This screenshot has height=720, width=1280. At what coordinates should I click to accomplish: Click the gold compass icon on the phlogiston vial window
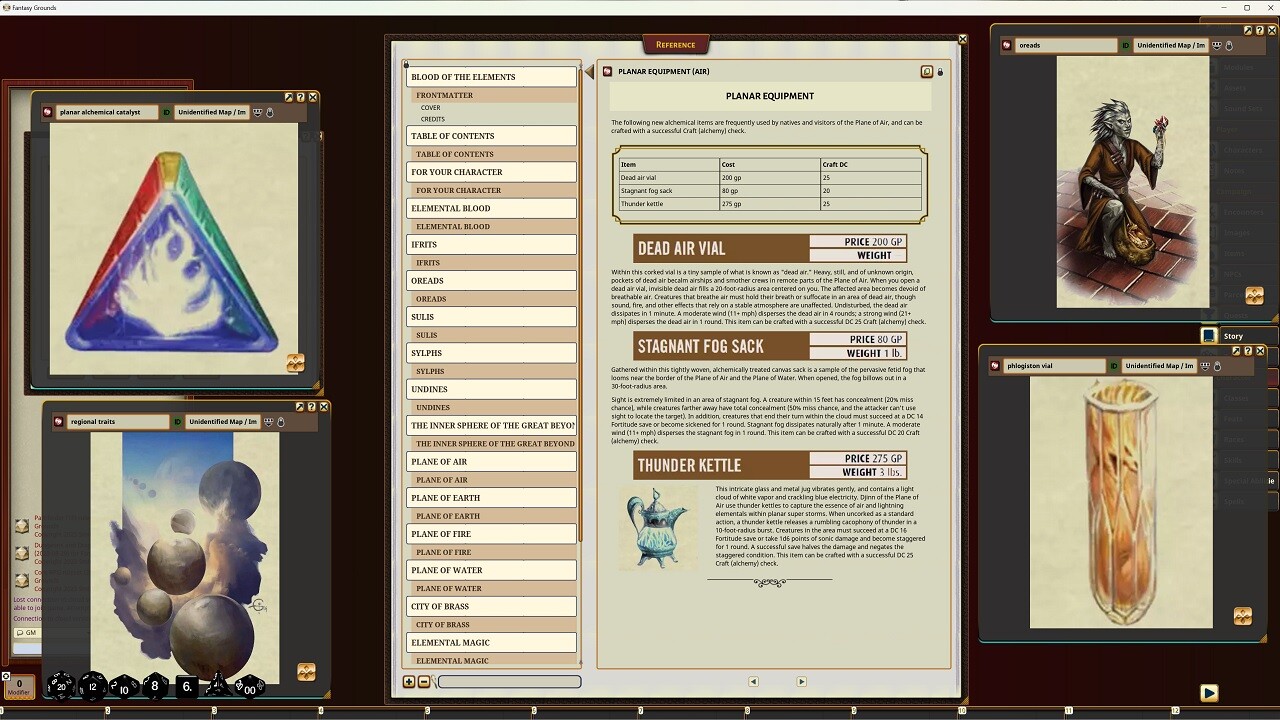(x=1243, y=617)
